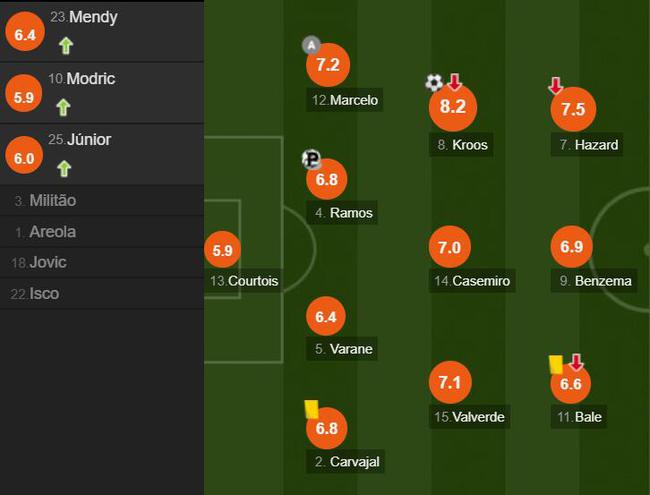Open the 14. Casemiro name label

point(472,281)
